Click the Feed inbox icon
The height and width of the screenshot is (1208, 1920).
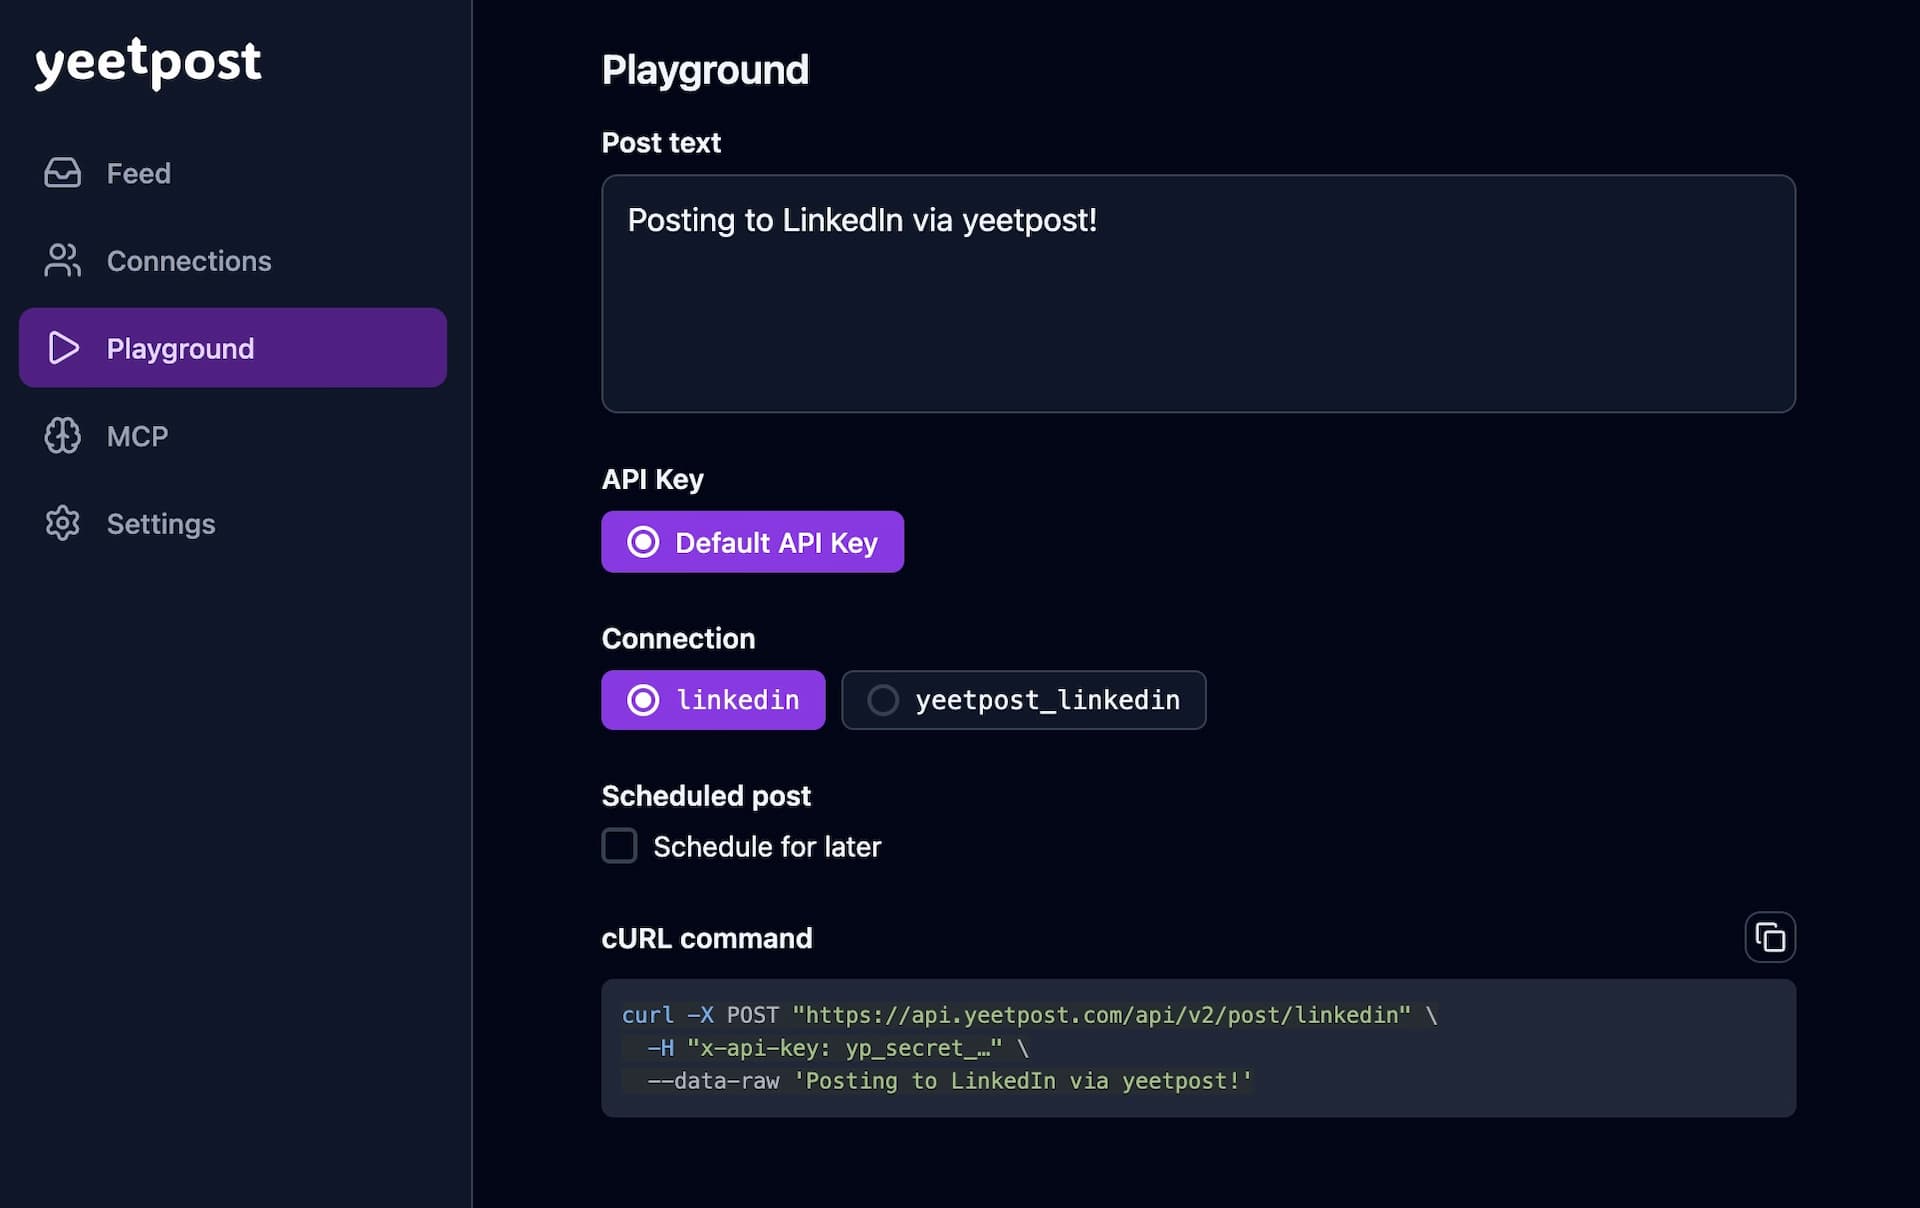62,173
